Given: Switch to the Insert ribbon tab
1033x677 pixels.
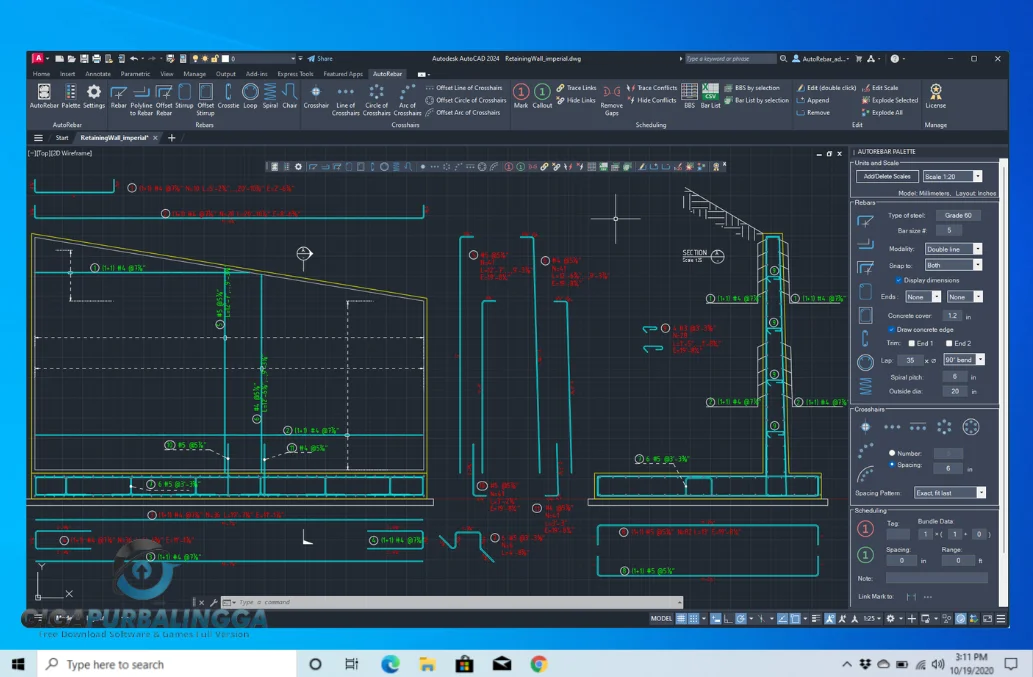Looking at the screenshot, I should pyautogui.click(x=67, y=74).
